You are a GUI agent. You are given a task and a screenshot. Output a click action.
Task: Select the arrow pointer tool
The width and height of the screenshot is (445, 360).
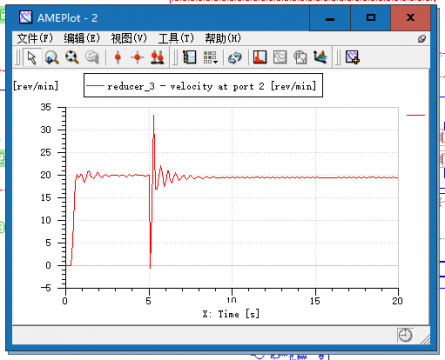32,57
